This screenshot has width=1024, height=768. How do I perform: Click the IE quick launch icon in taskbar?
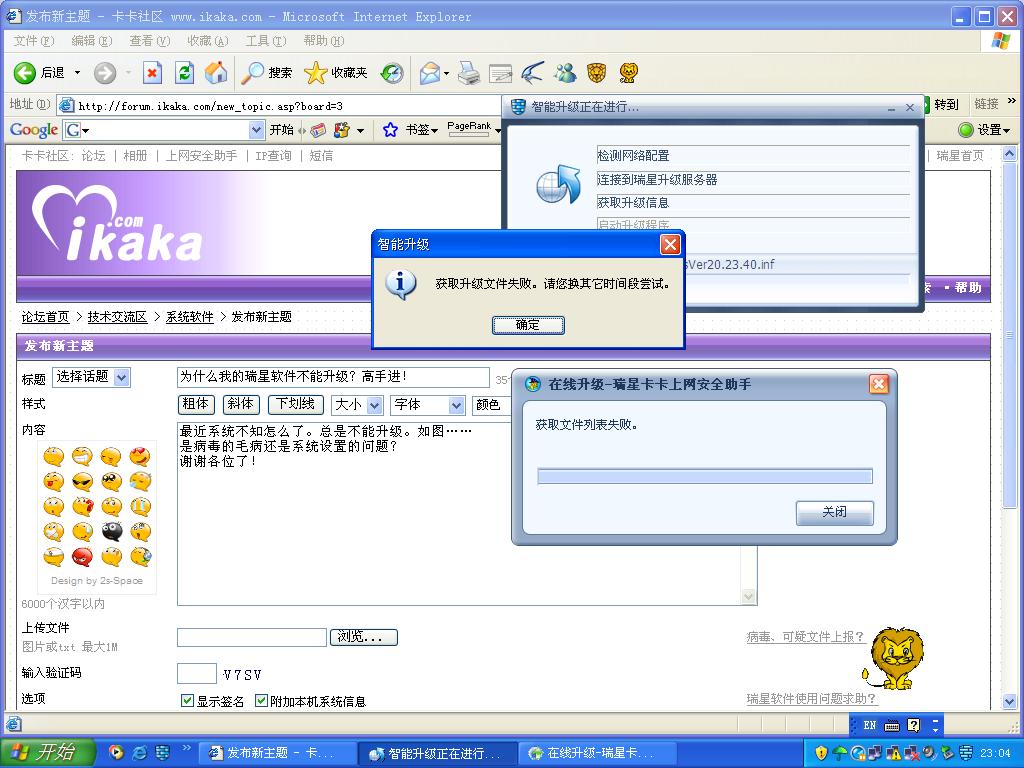coord(139,753)
